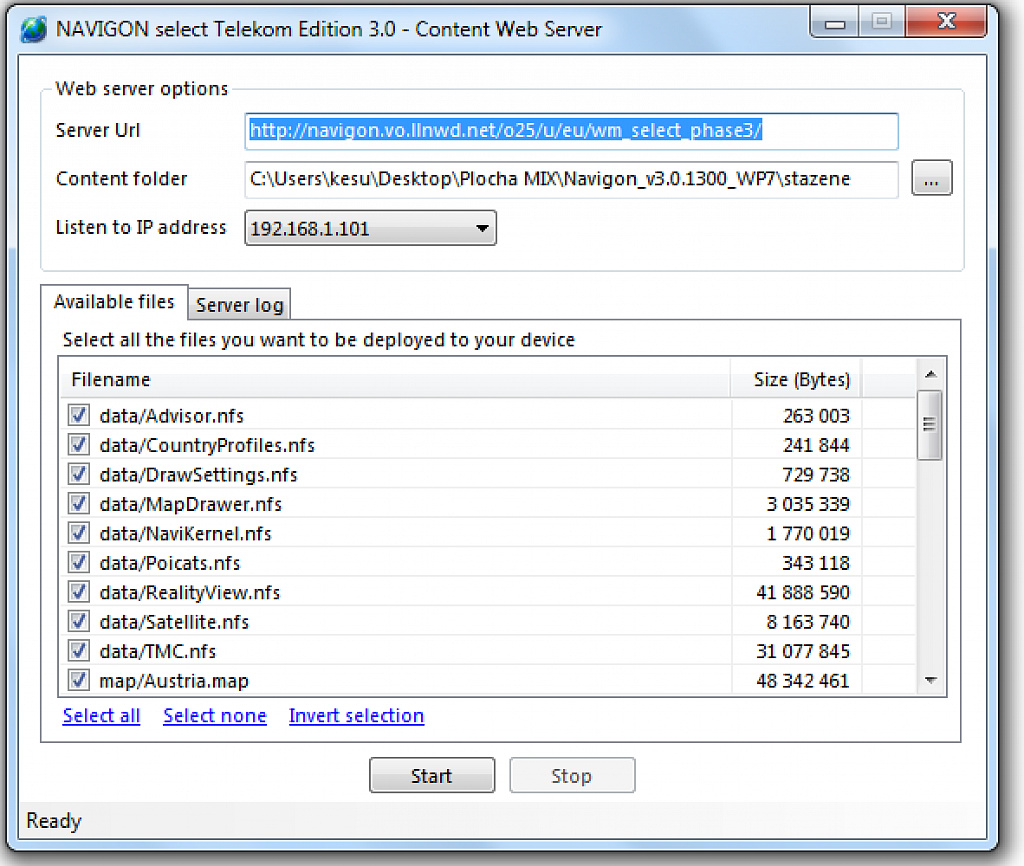
Task: Uncheck the data/RealityView.nfs checkbox
Action: pos(78,592)
